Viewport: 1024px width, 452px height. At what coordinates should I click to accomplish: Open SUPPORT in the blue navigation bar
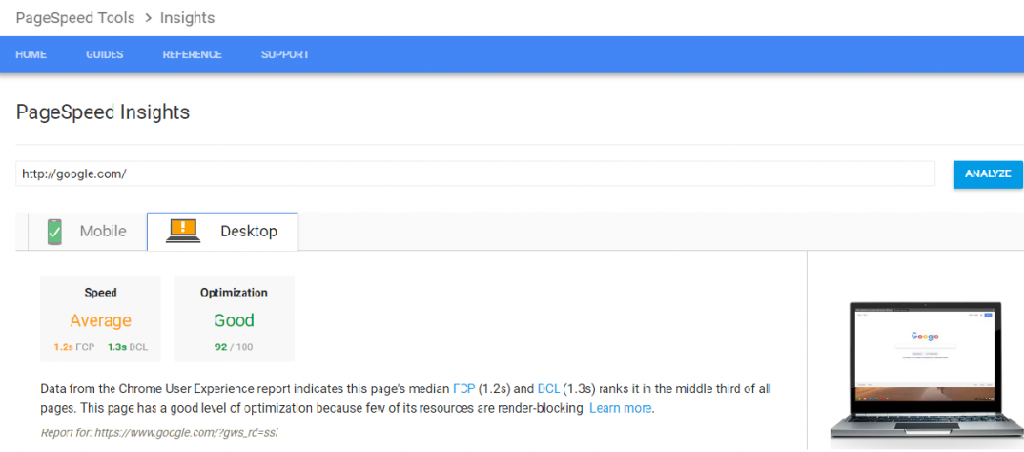click(284, 54)
